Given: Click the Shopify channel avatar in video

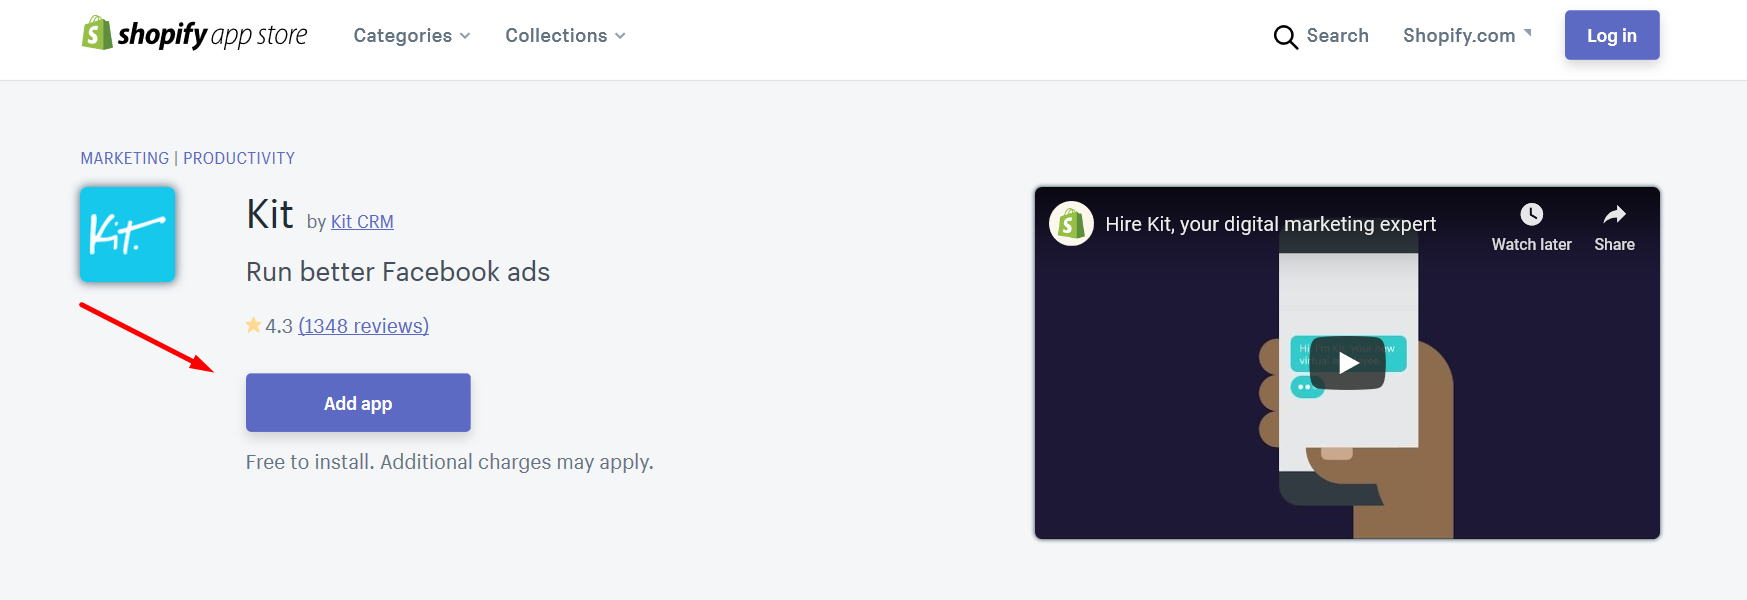Looking at the screenshot, I should click(x=1071, y=224).
